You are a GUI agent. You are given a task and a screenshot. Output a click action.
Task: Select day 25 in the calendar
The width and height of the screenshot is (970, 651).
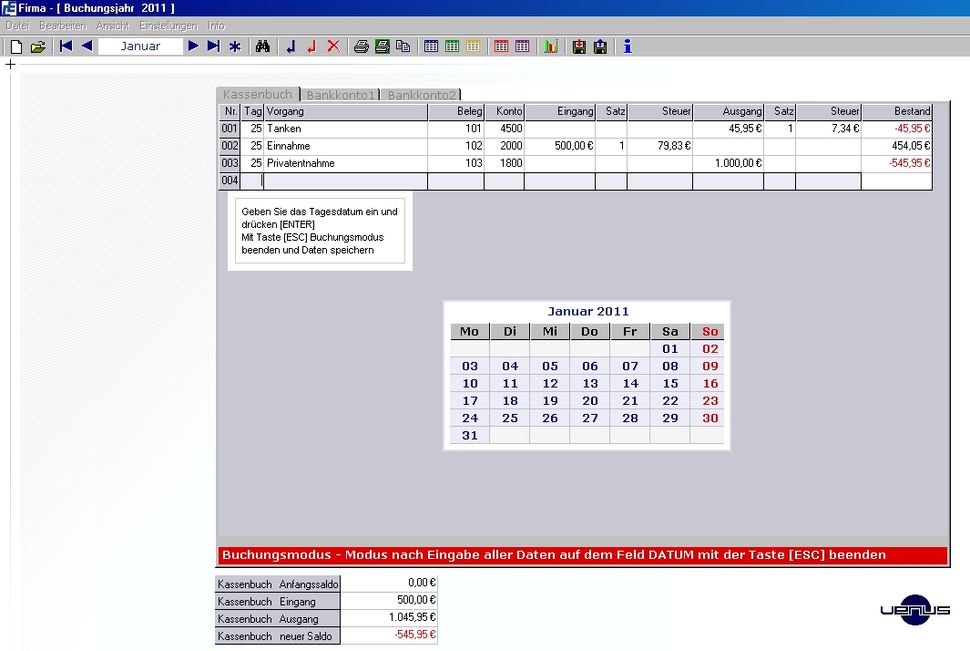[510, 418]
